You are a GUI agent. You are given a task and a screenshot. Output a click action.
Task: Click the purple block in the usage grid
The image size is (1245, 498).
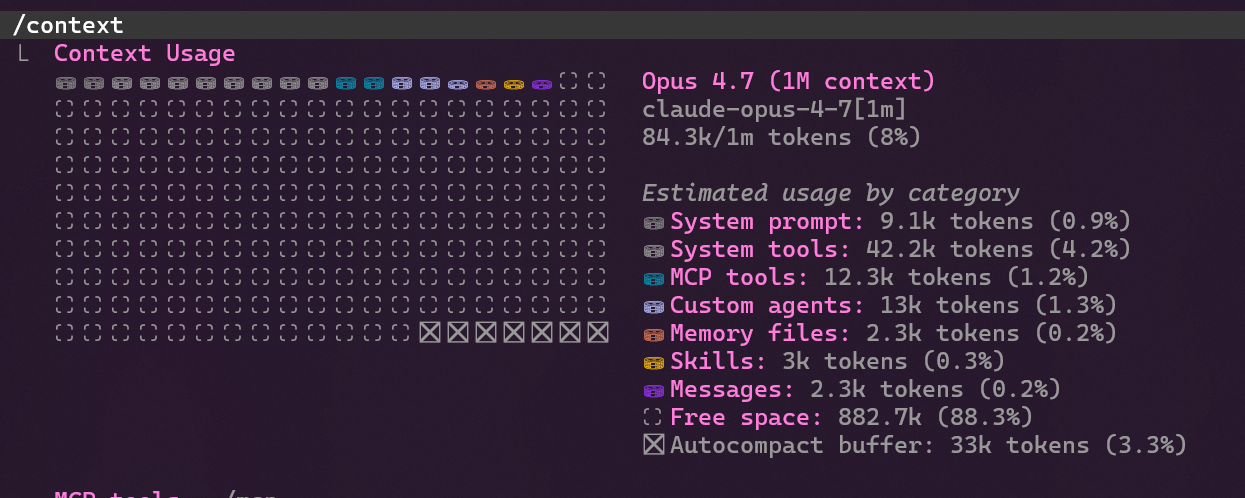click(542, 82)
